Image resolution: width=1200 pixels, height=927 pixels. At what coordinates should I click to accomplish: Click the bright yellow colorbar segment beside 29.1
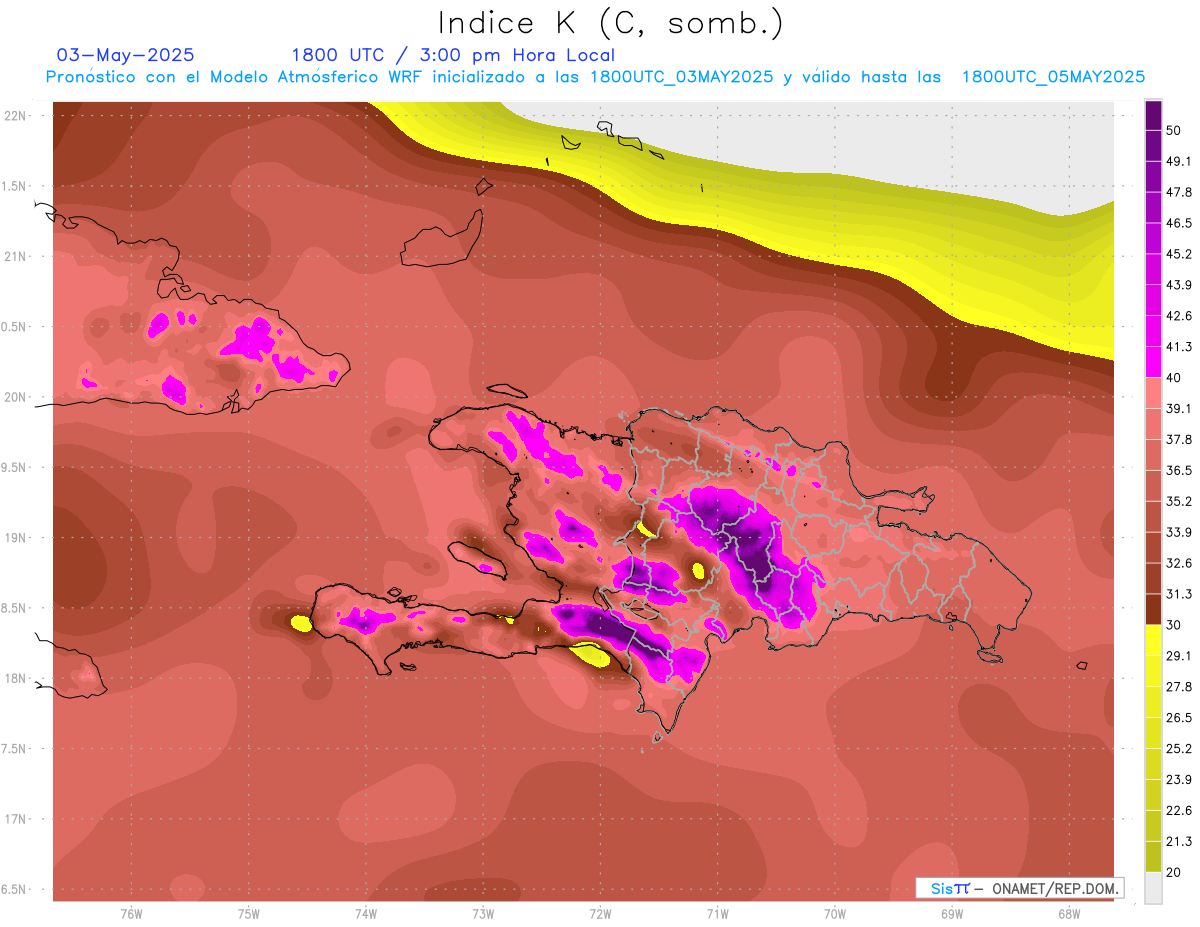[x=1153, y=640]
